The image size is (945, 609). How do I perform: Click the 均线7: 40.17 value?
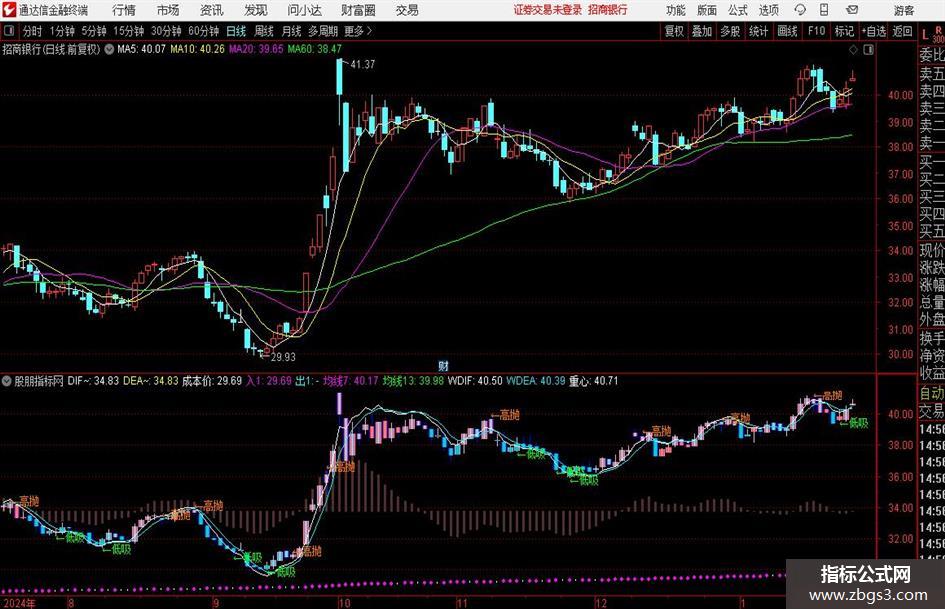[x=351, y=381]
